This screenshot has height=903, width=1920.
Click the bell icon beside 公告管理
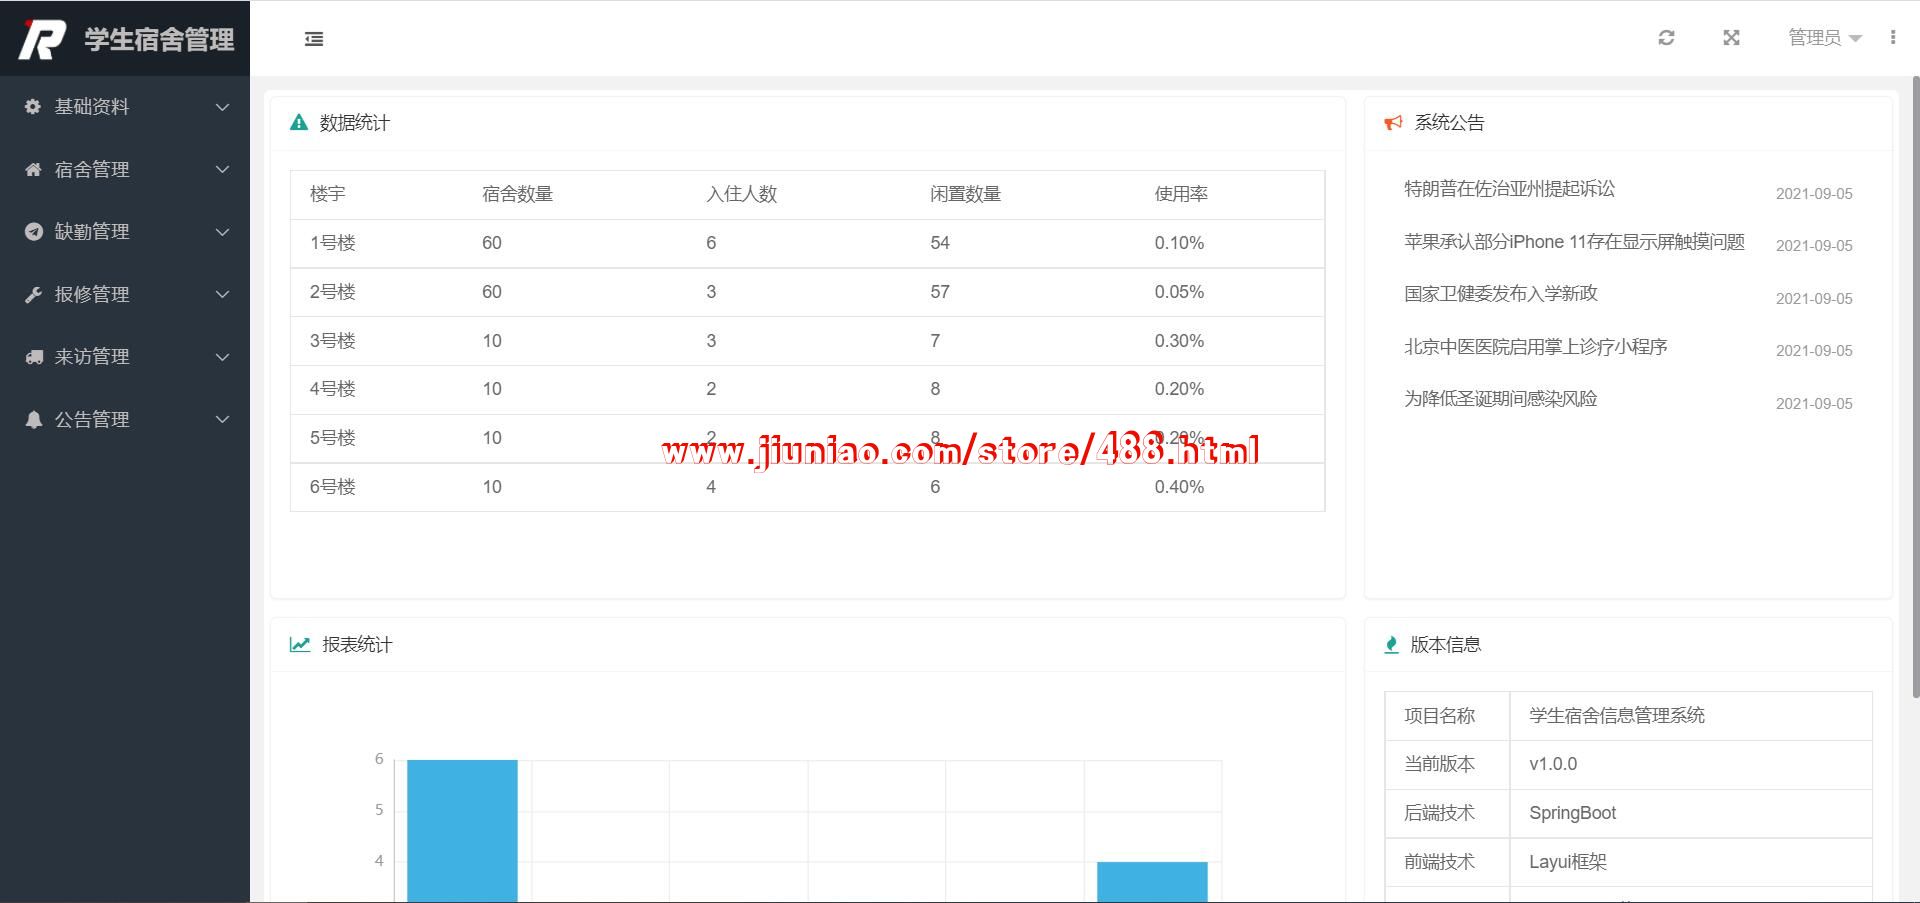tap(33, 420)
